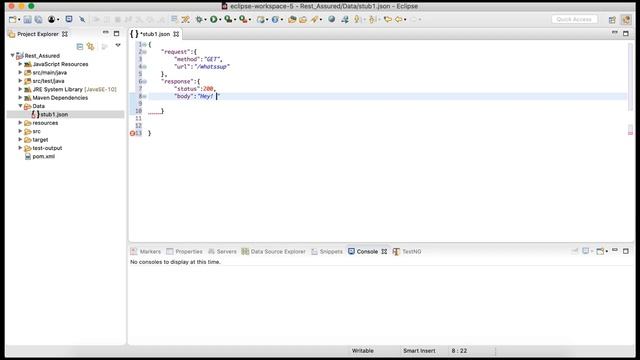Click the Quick Access search field

[574, 19]
